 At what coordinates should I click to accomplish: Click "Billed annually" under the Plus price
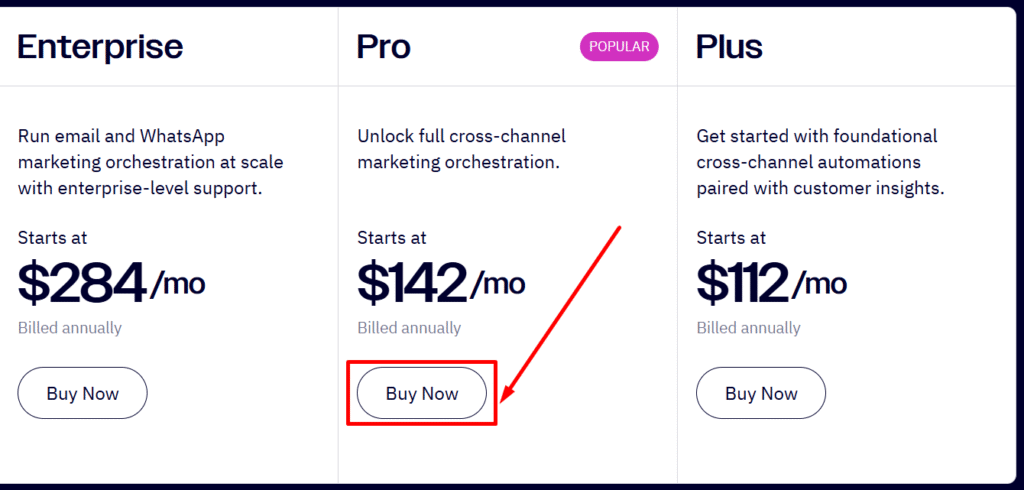(749, 328)
